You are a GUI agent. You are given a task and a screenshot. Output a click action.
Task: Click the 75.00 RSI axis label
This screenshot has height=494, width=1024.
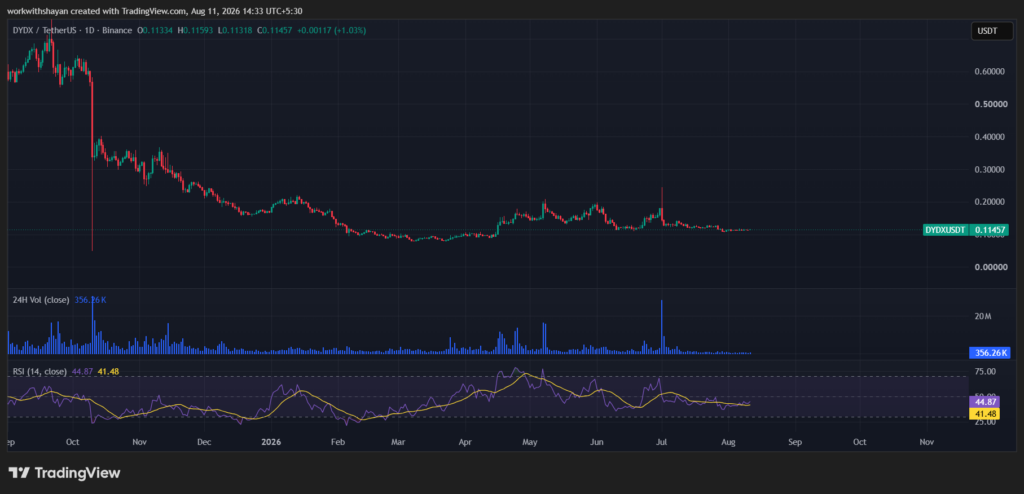985,372
